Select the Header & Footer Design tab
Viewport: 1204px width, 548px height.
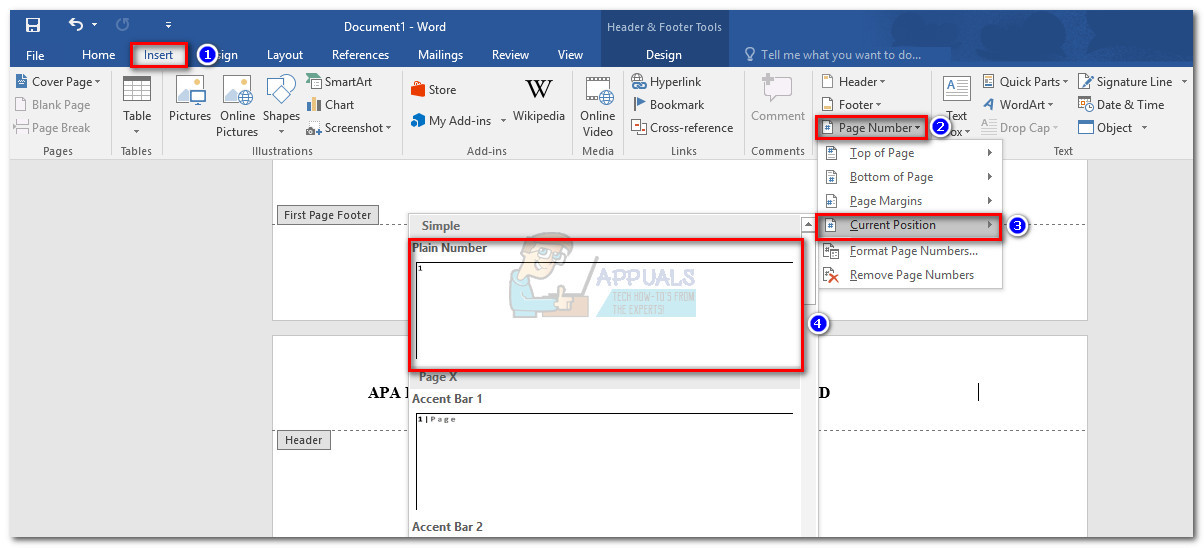[x=664, y=55]
